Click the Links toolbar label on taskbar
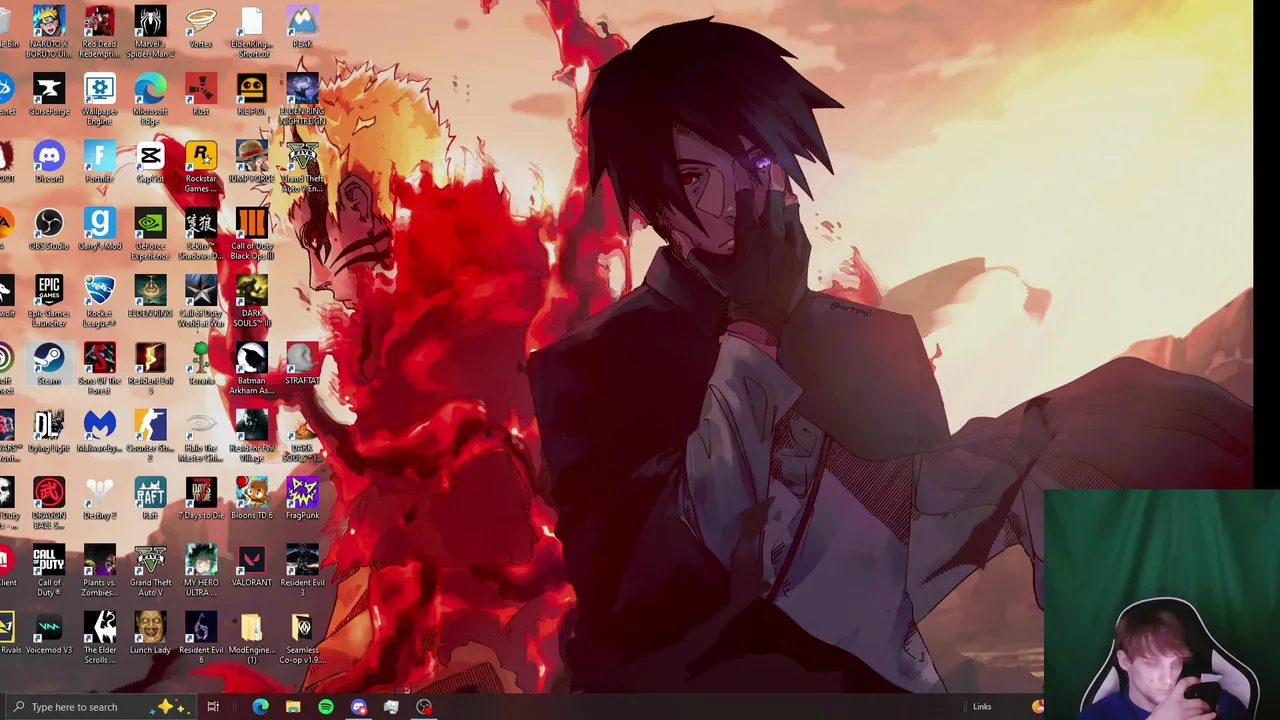 982,707
